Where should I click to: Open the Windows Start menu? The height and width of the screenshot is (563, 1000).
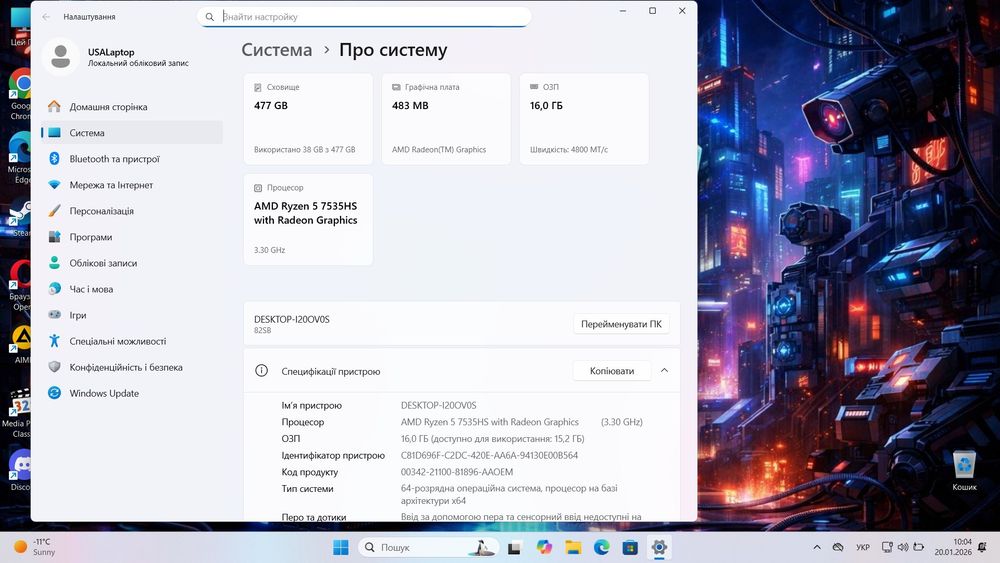point(341,547)
